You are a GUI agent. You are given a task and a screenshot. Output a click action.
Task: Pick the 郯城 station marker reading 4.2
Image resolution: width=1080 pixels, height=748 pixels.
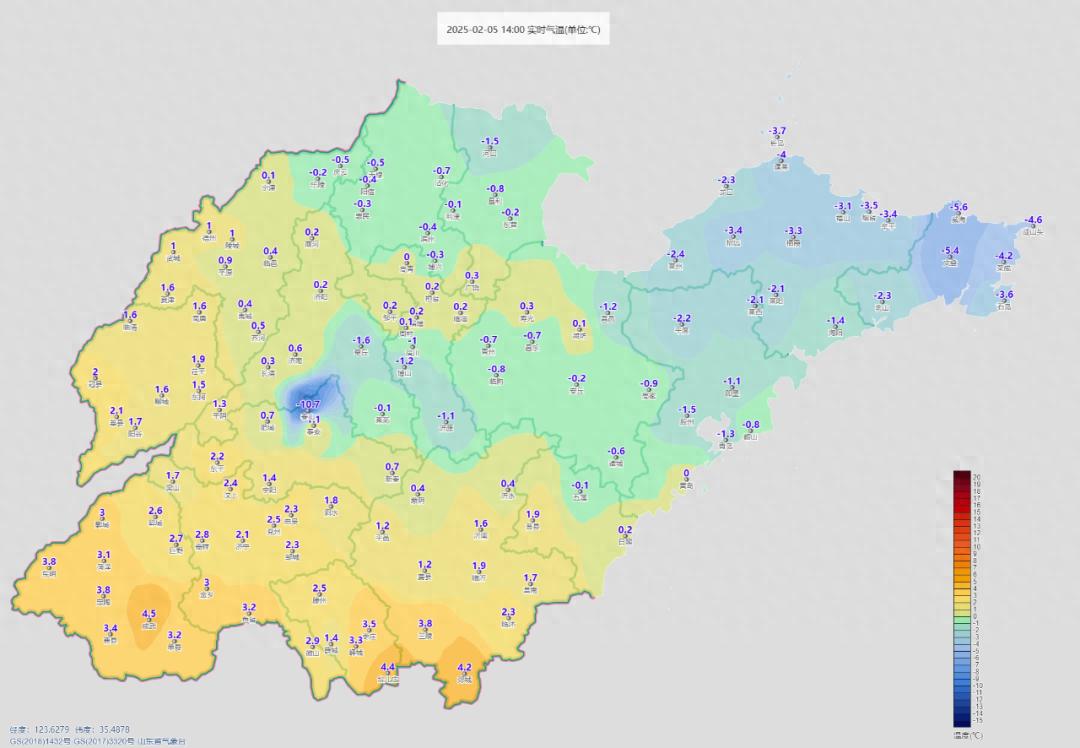[x=464, y=676]
